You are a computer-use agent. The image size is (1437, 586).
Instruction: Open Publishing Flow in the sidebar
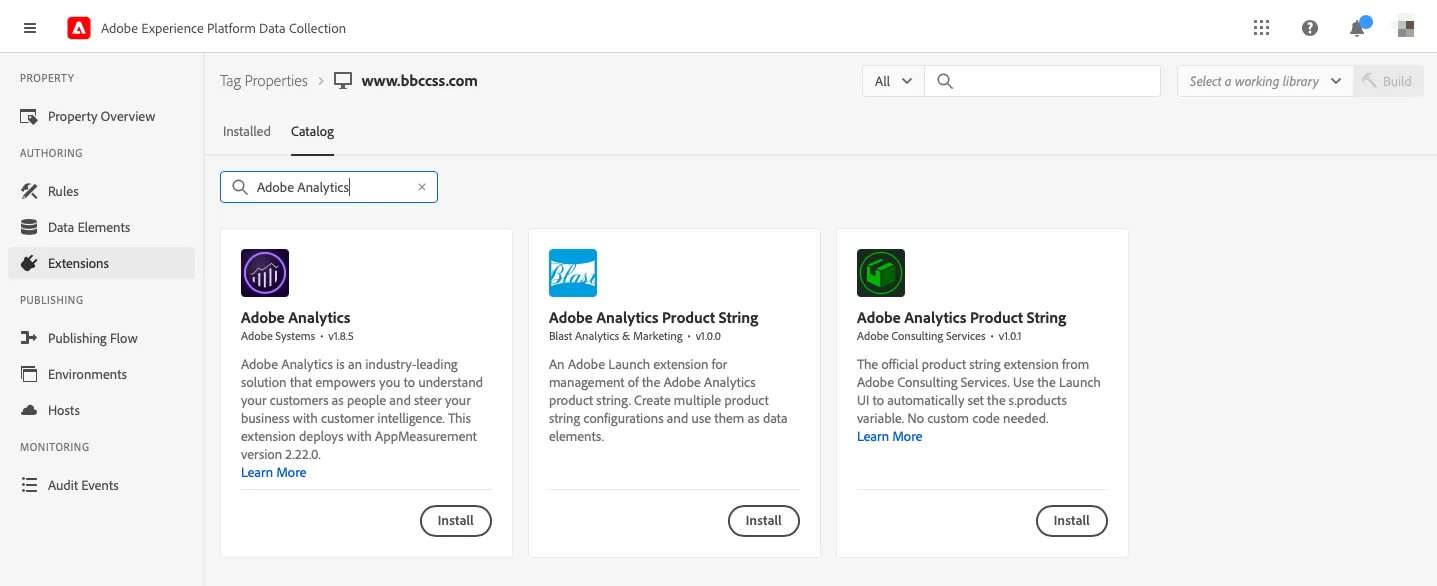[x=101, y=338]
